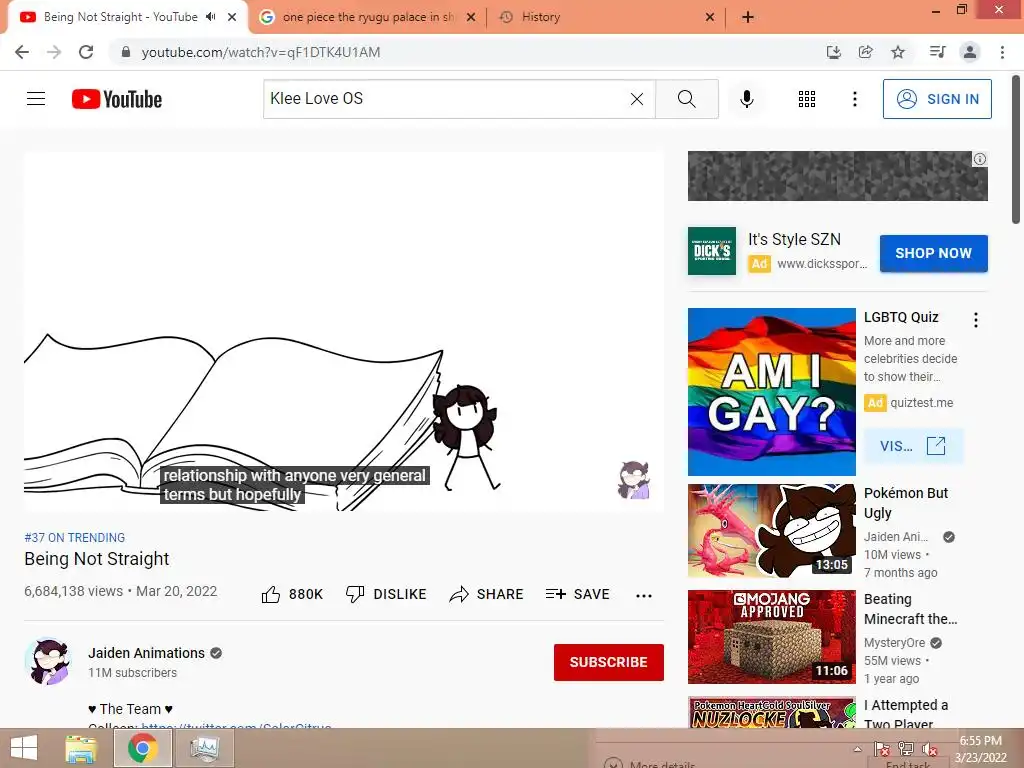
Task: Switch to the one piece Google search tab
Action: pyautogui.click(x=368, y=17)
